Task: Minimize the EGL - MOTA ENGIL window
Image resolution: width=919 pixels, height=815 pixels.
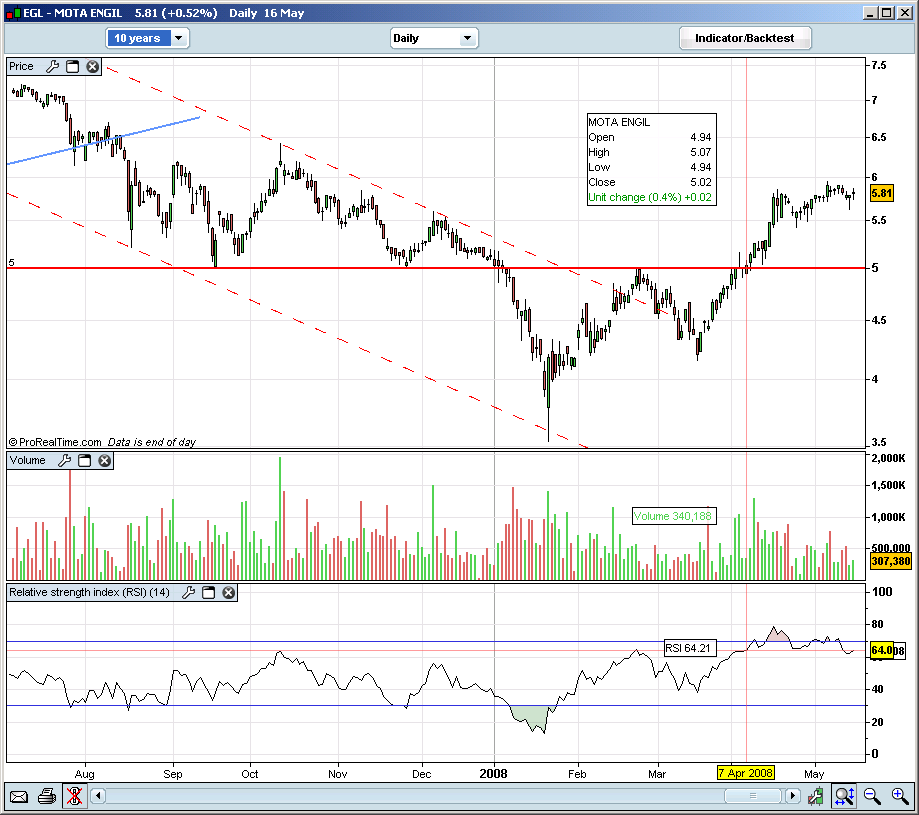Action: coord(870,13)
